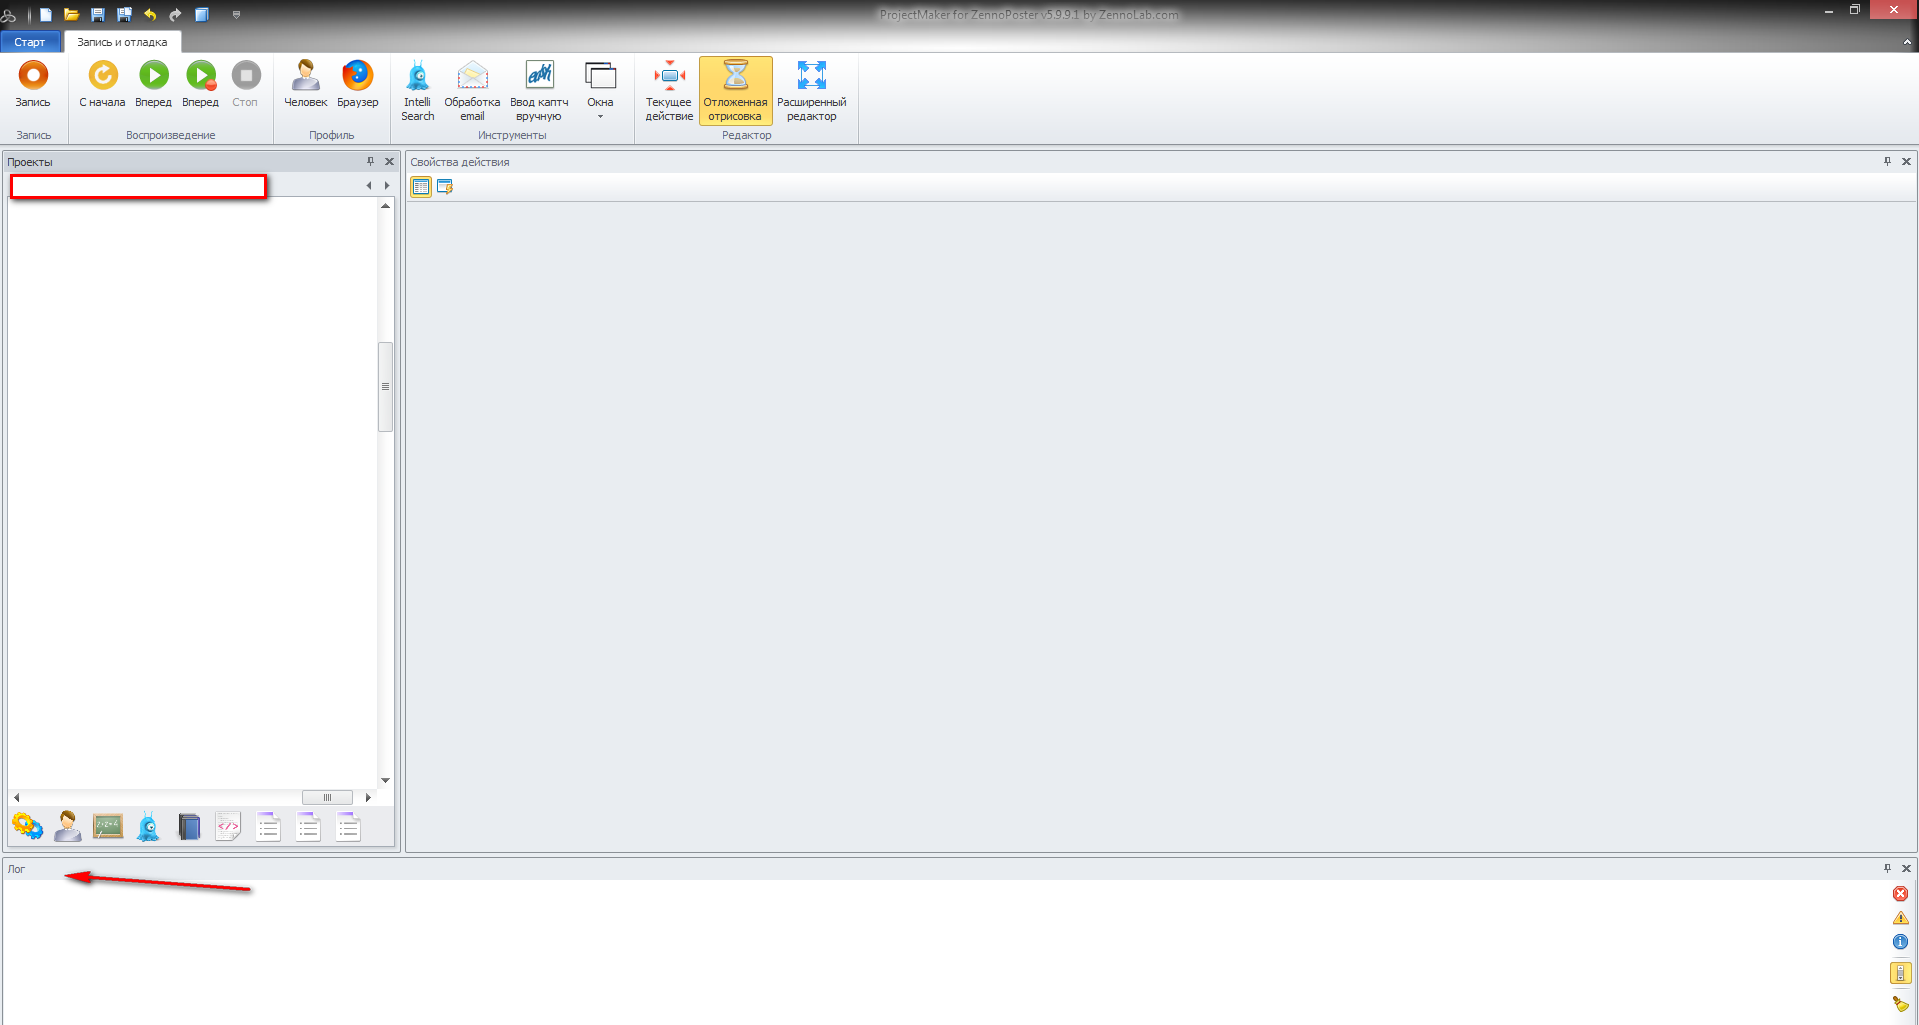Expand the Окна dropdown
The height and width of the screenshot is (1025, 1919).
pyautogui.click(x=600, y=91)
